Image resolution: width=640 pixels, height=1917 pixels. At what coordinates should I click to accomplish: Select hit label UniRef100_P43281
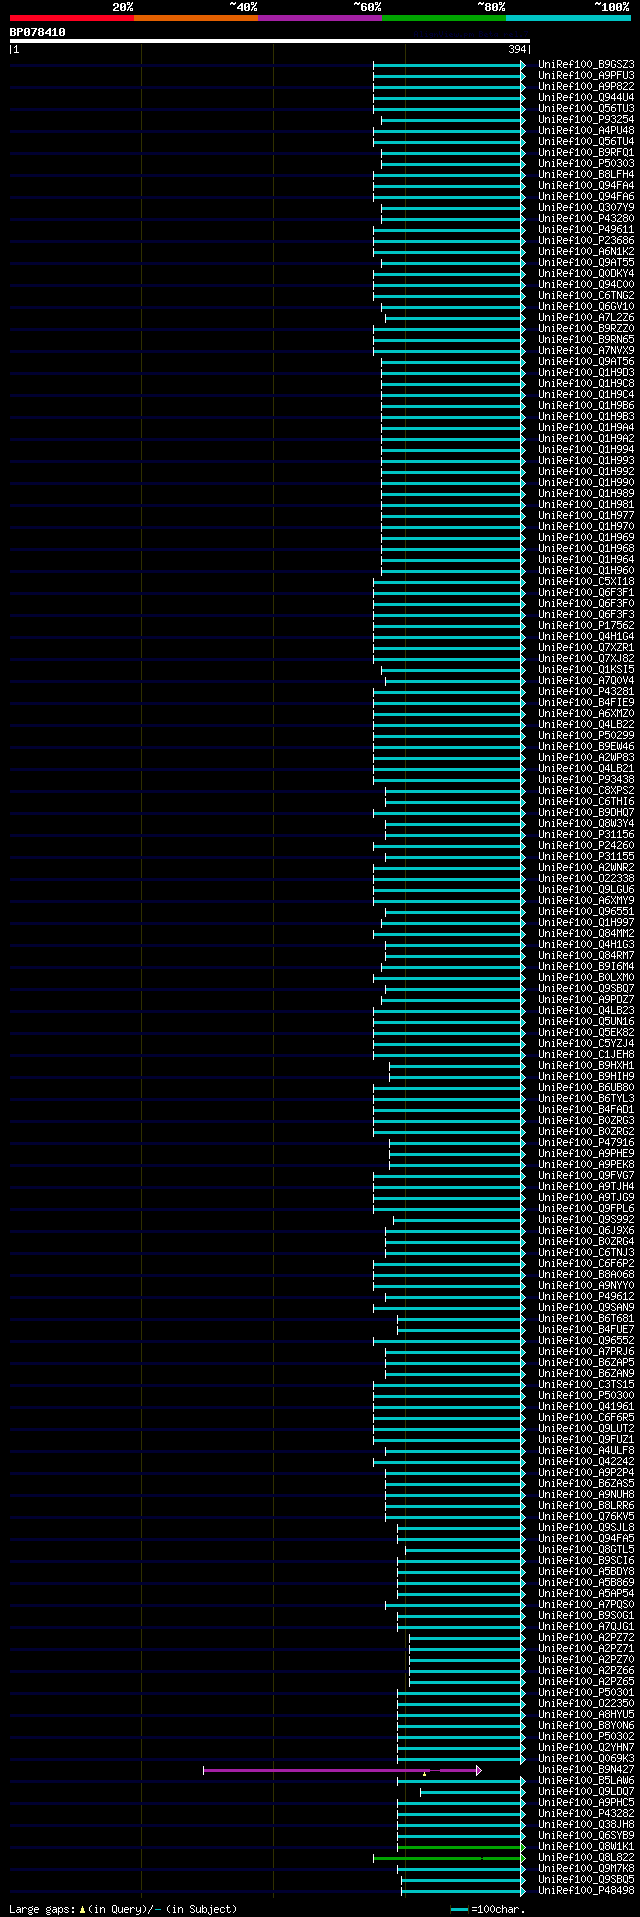(586, 691)
